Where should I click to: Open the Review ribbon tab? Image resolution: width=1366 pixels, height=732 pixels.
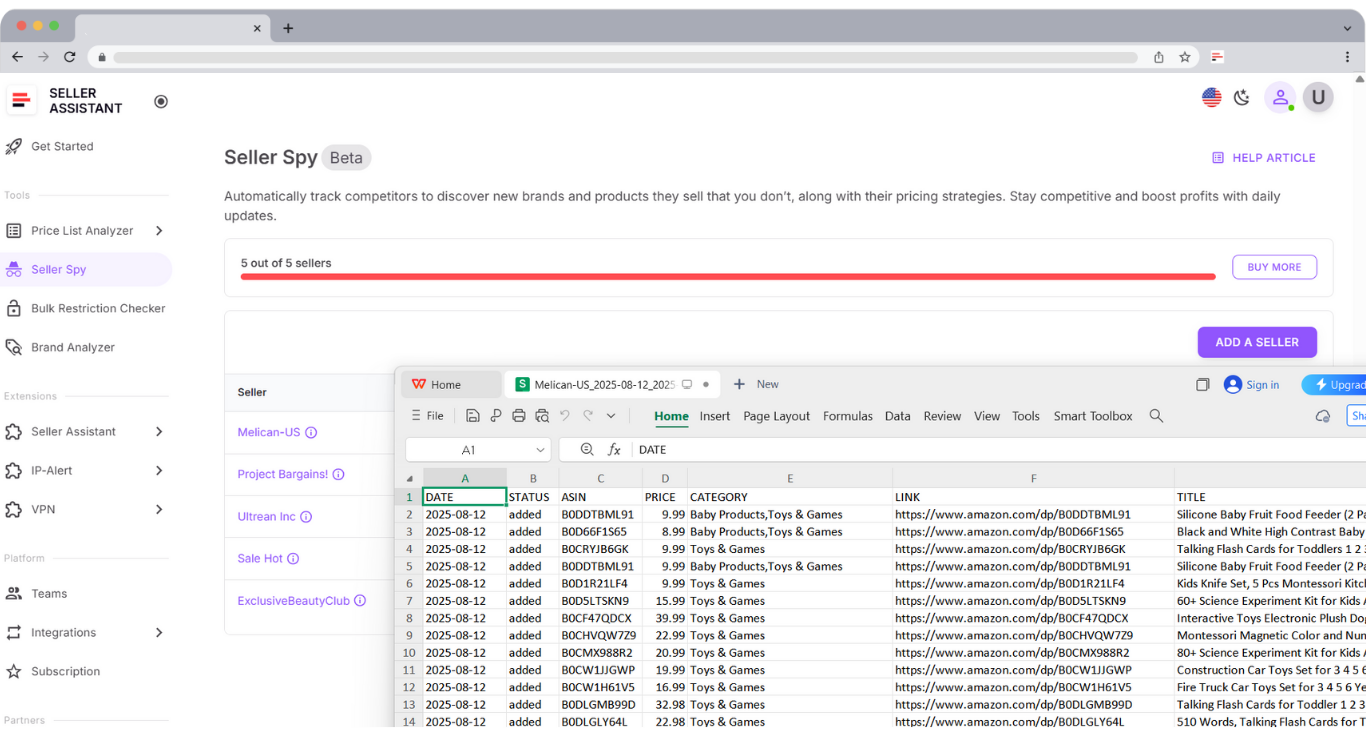[x=942, y=416]
